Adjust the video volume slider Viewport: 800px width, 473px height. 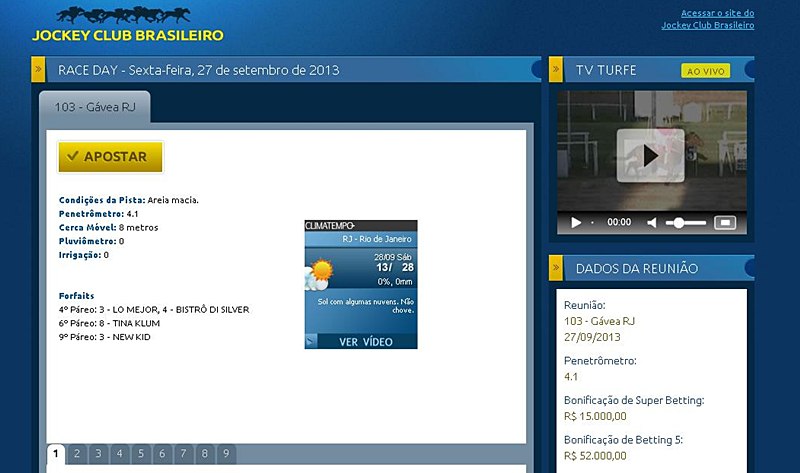pyautogui.click(x=686, y=223)
